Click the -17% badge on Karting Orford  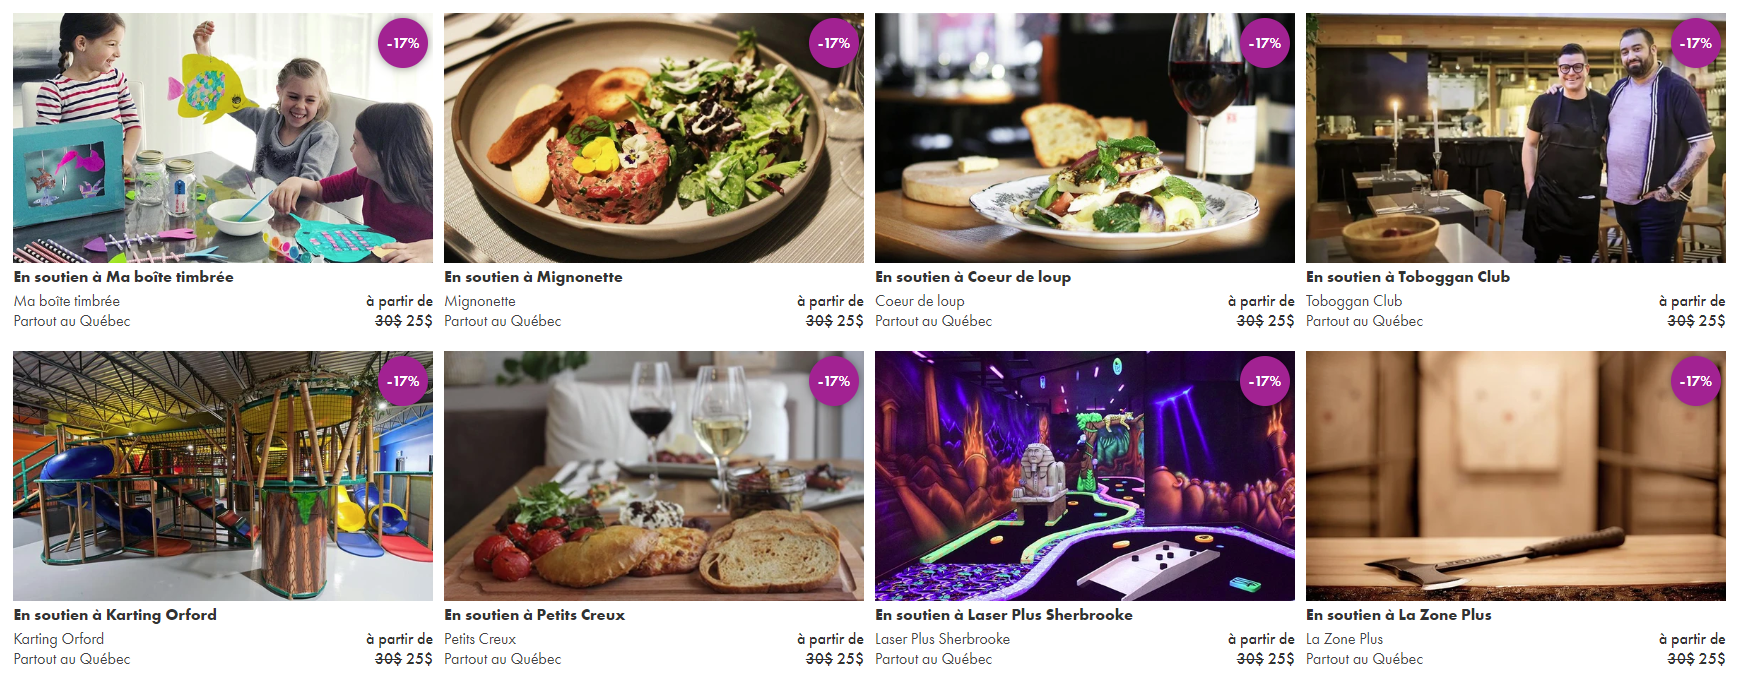coord(403,381)
